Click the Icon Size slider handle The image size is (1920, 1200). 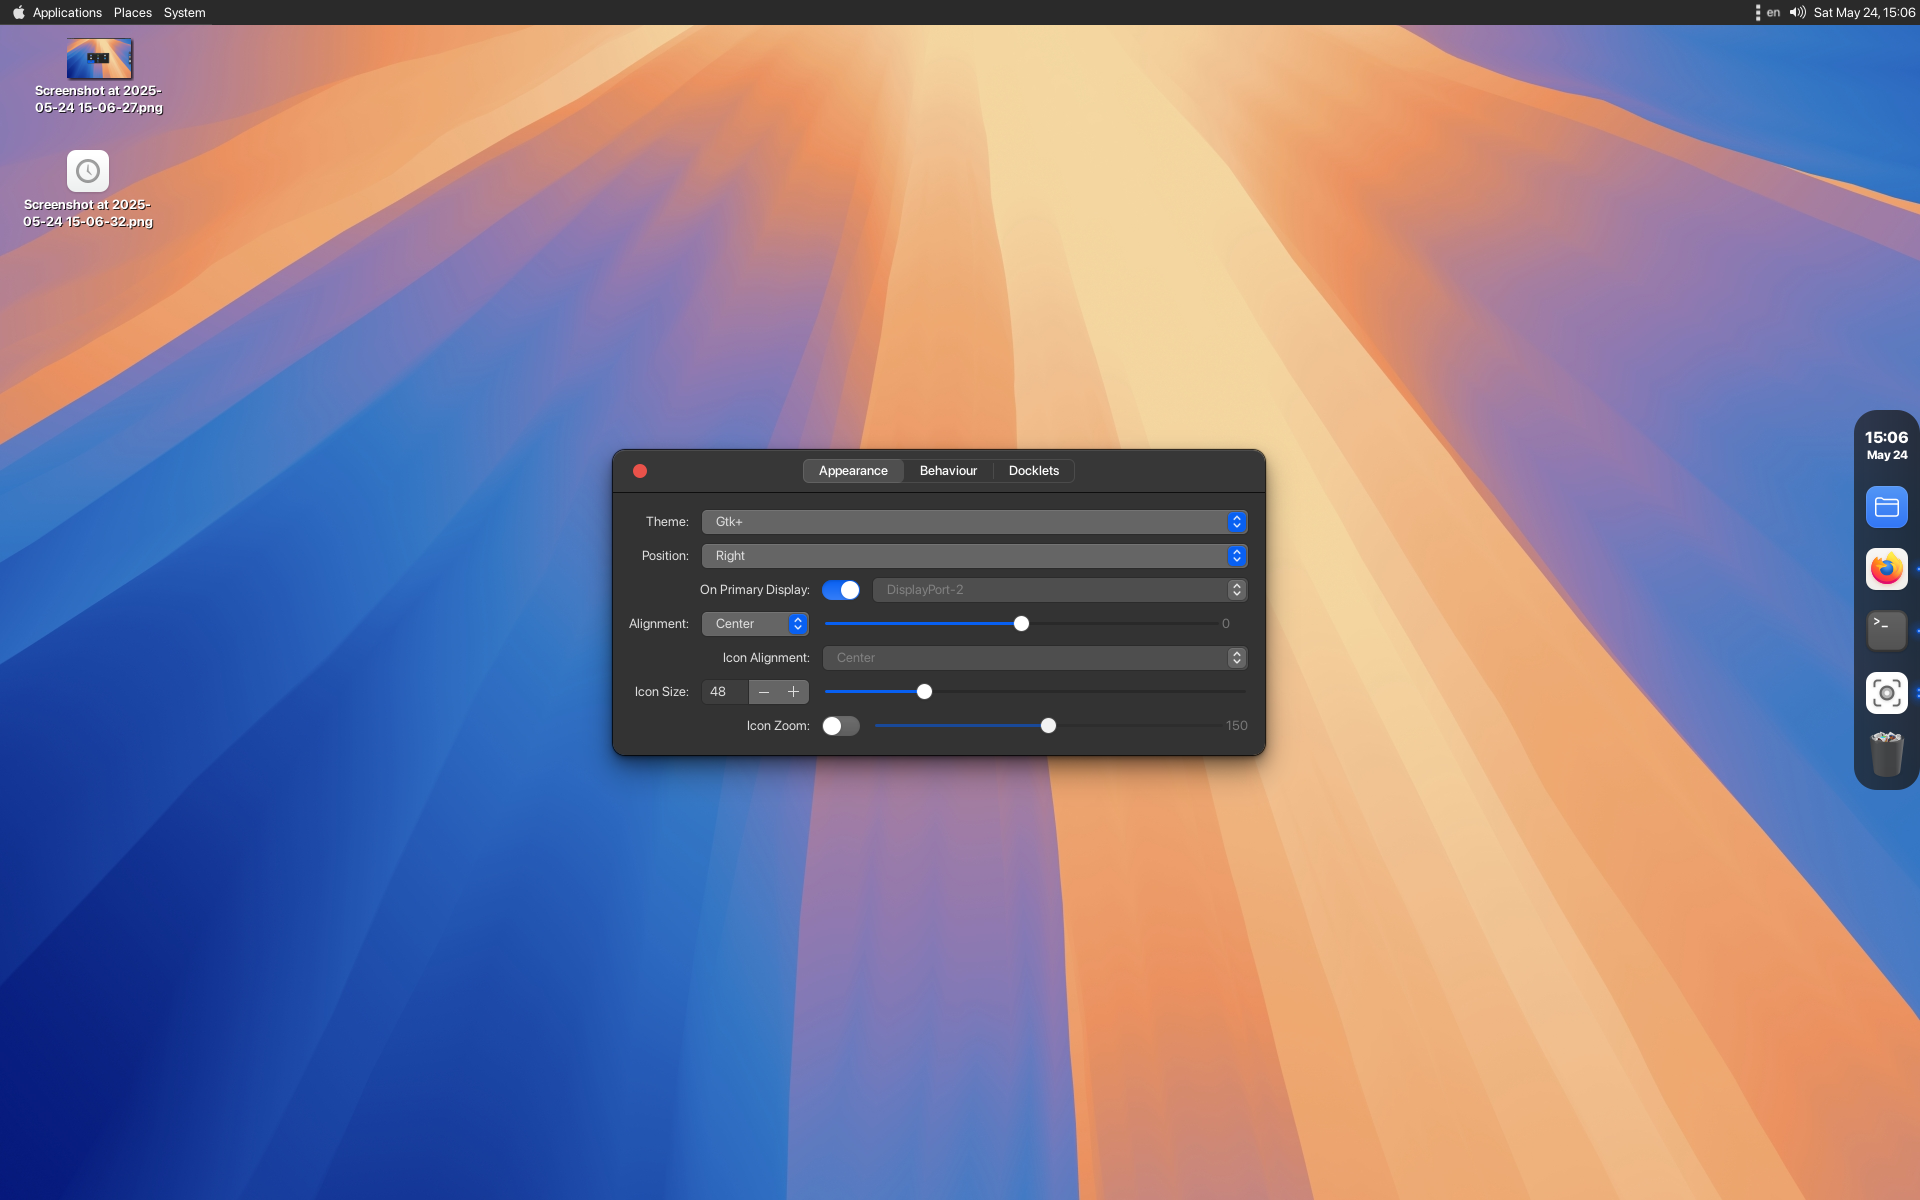924,692
